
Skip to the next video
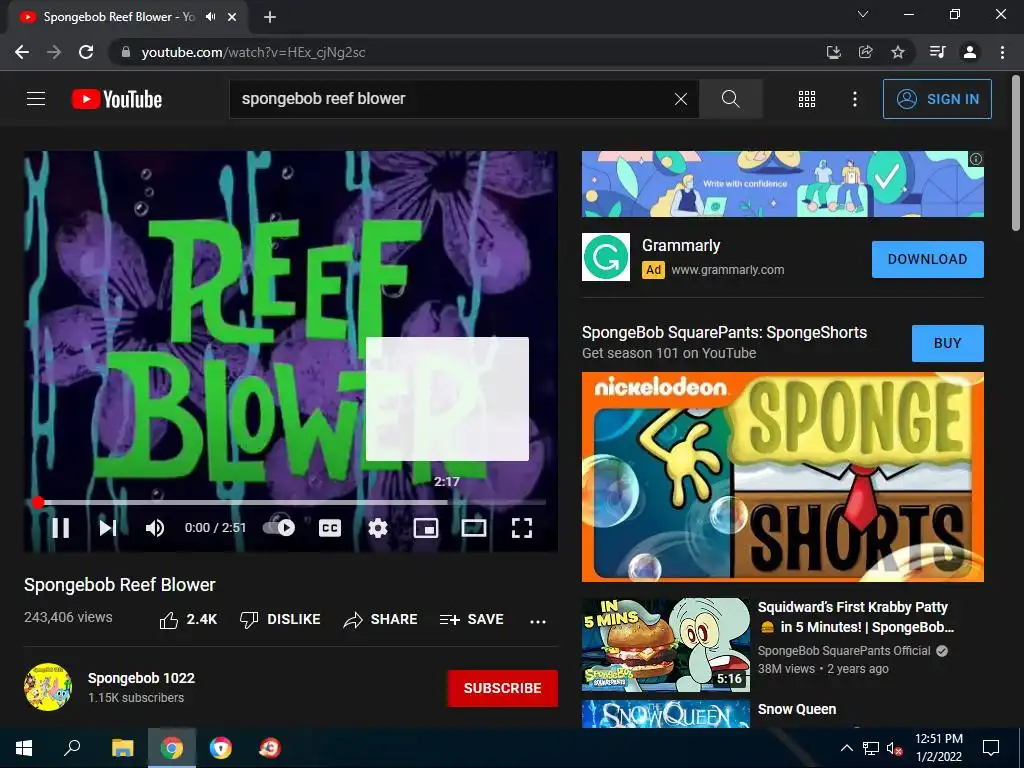[x=108, y=528]
